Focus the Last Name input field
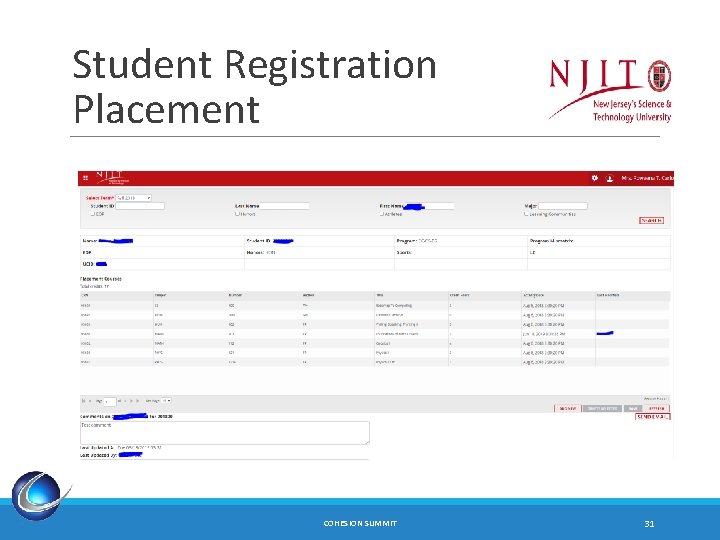 pyautogui.click(x=285, y=206)
